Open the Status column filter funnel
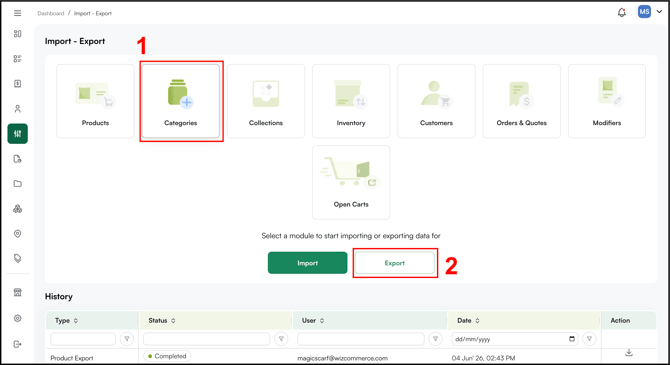Viewport: 670px width, 365px height. coord(281,339)
